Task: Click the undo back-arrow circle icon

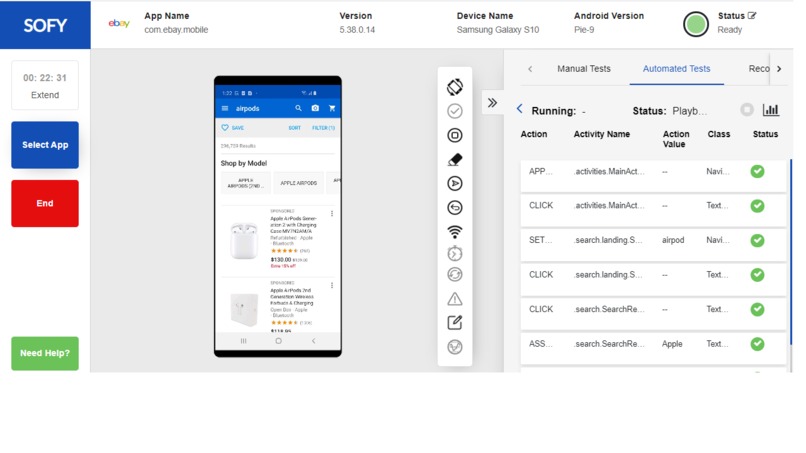Action: tap(454, 208)
